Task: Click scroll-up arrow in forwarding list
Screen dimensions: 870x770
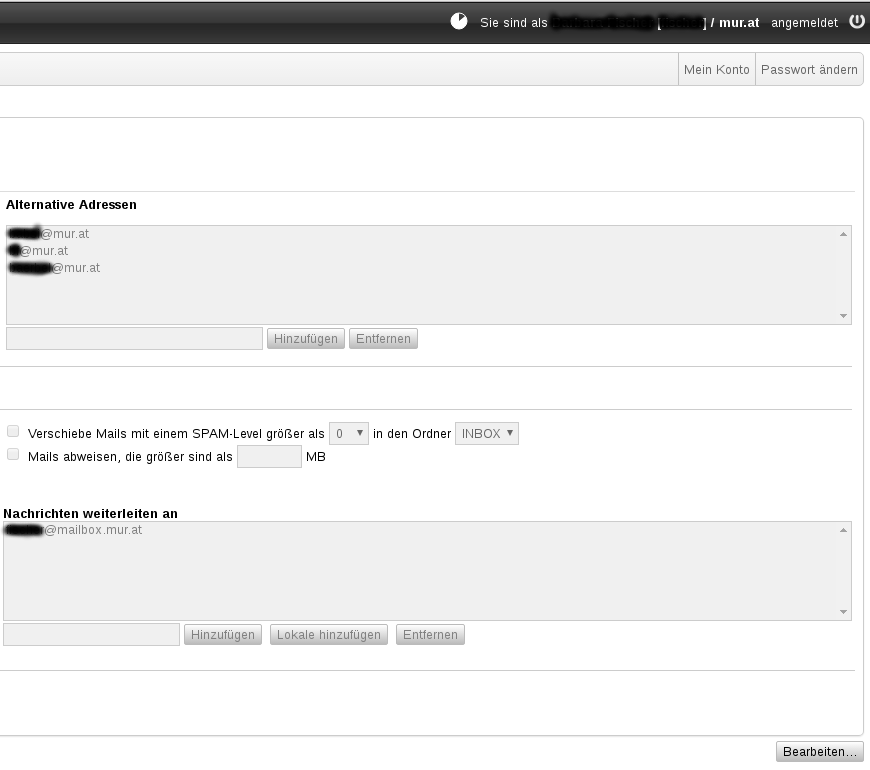Action: 844,530
